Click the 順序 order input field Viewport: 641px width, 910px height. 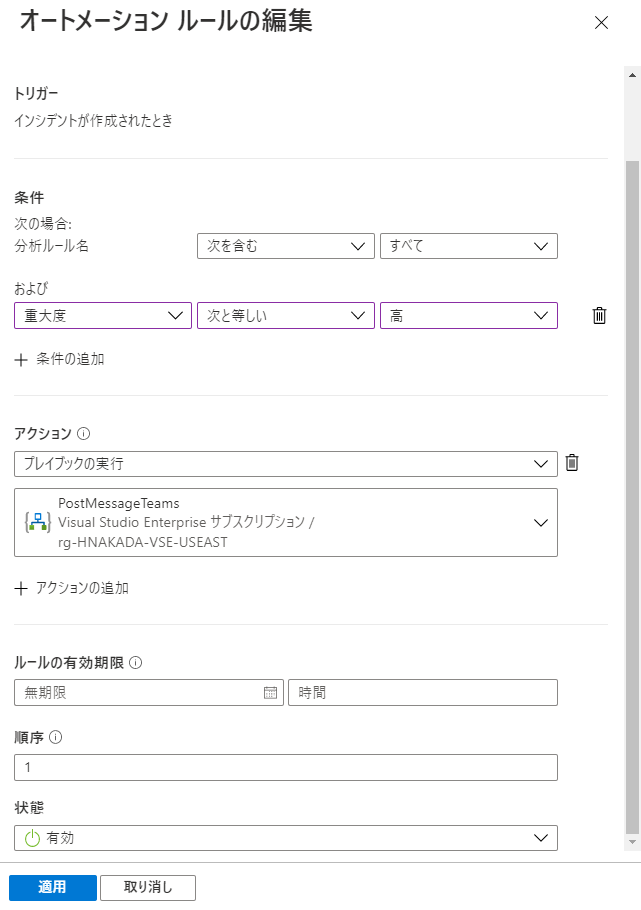[286, 767]
